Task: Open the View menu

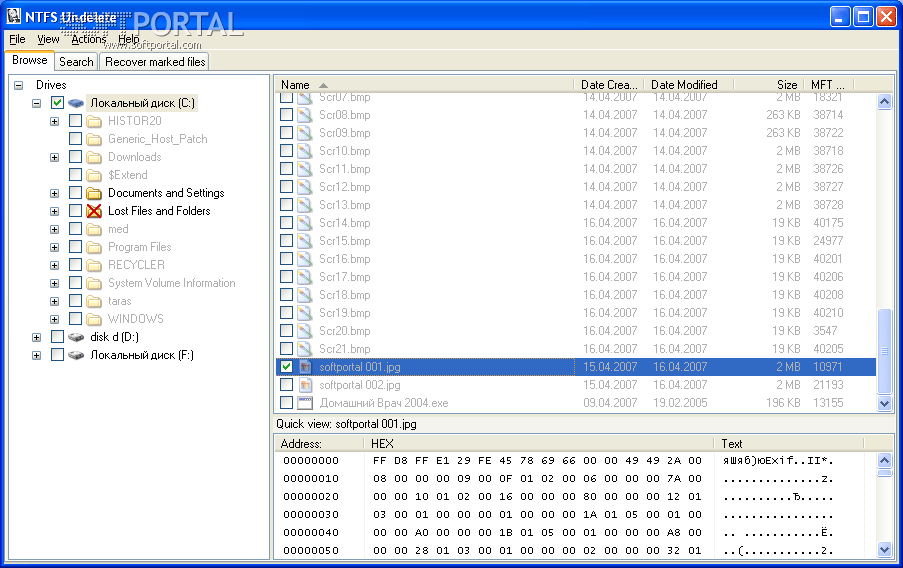Action: point(48,39)
